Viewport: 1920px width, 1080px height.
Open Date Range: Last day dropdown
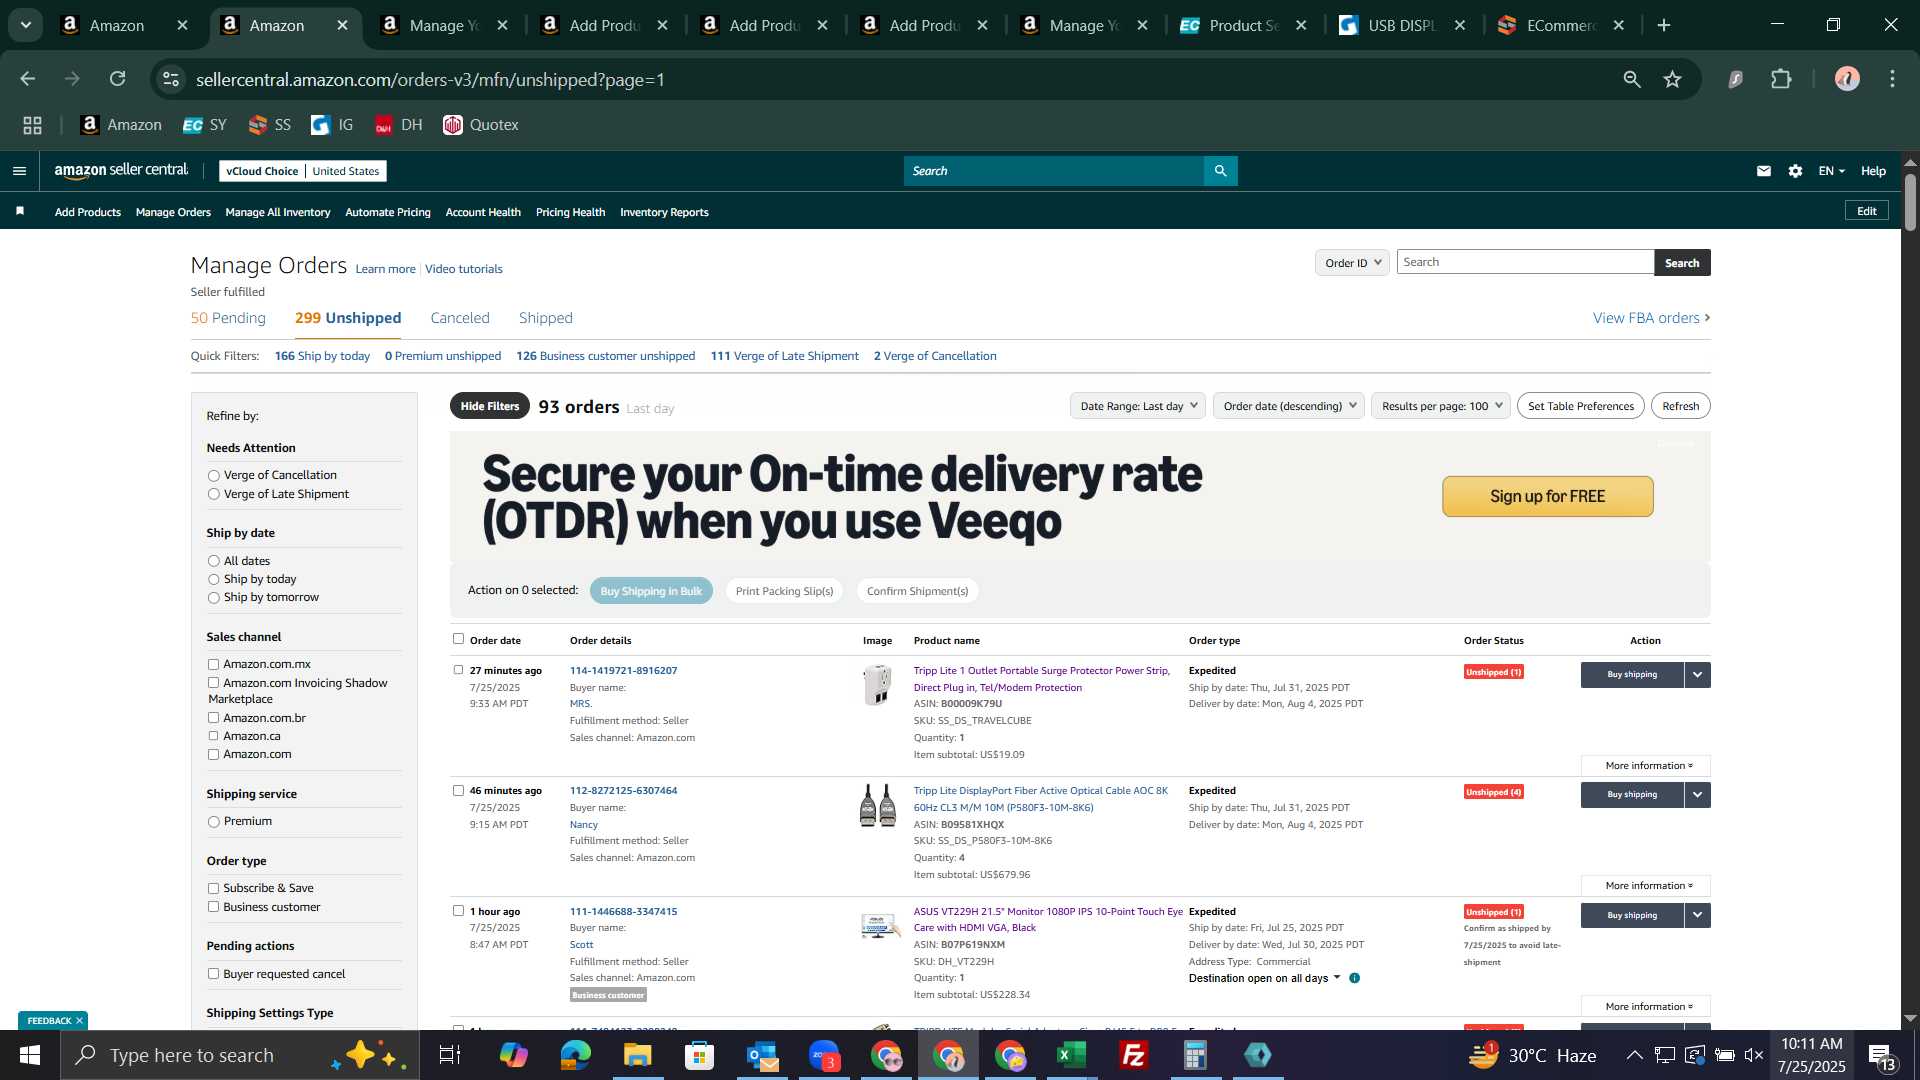(x=1138, y=406)
